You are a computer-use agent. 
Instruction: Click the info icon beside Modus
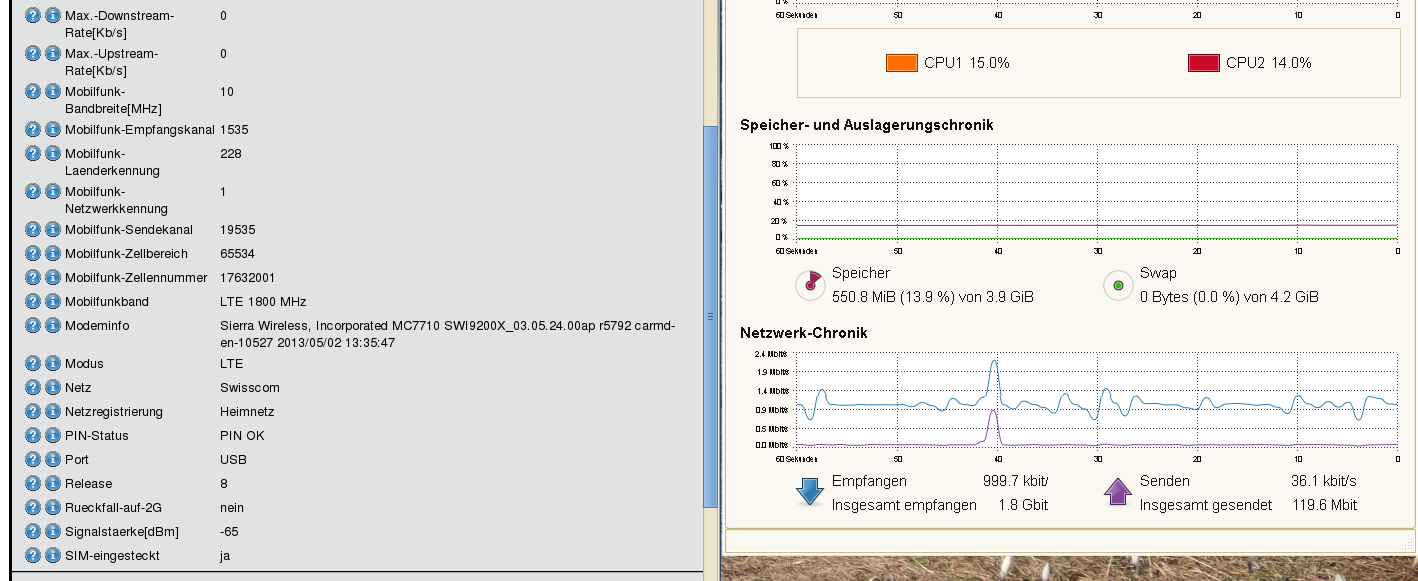(x=53, y=364)
